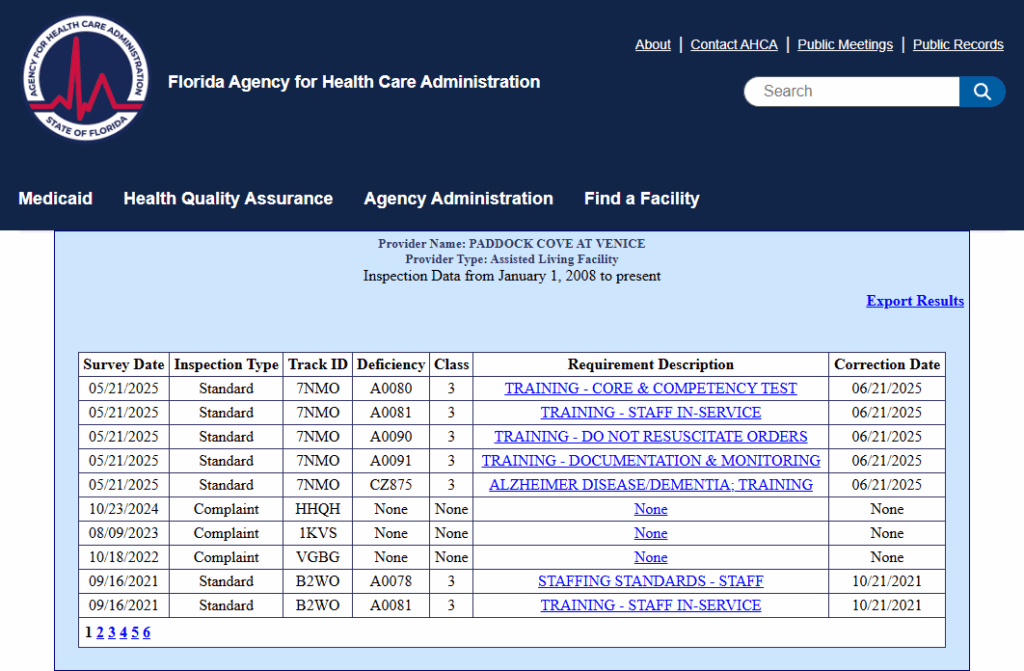Click the Deficiency column header

(391, 365)
